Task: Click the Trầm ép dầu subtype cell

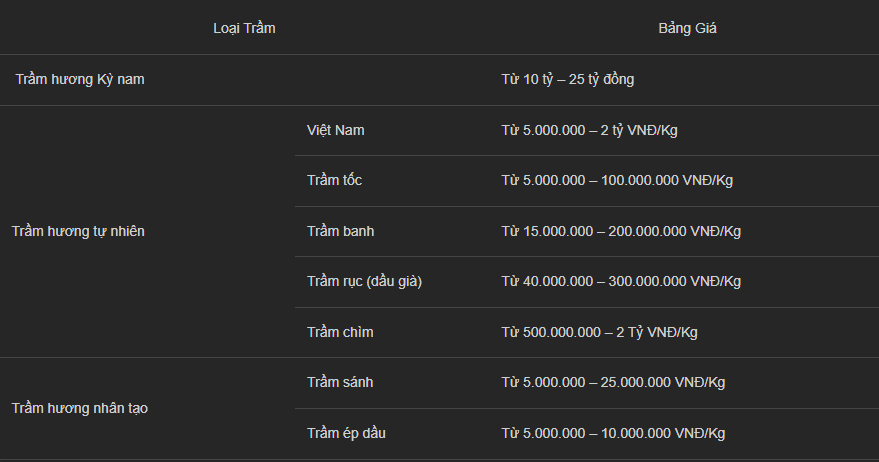Action: [346, 433]
